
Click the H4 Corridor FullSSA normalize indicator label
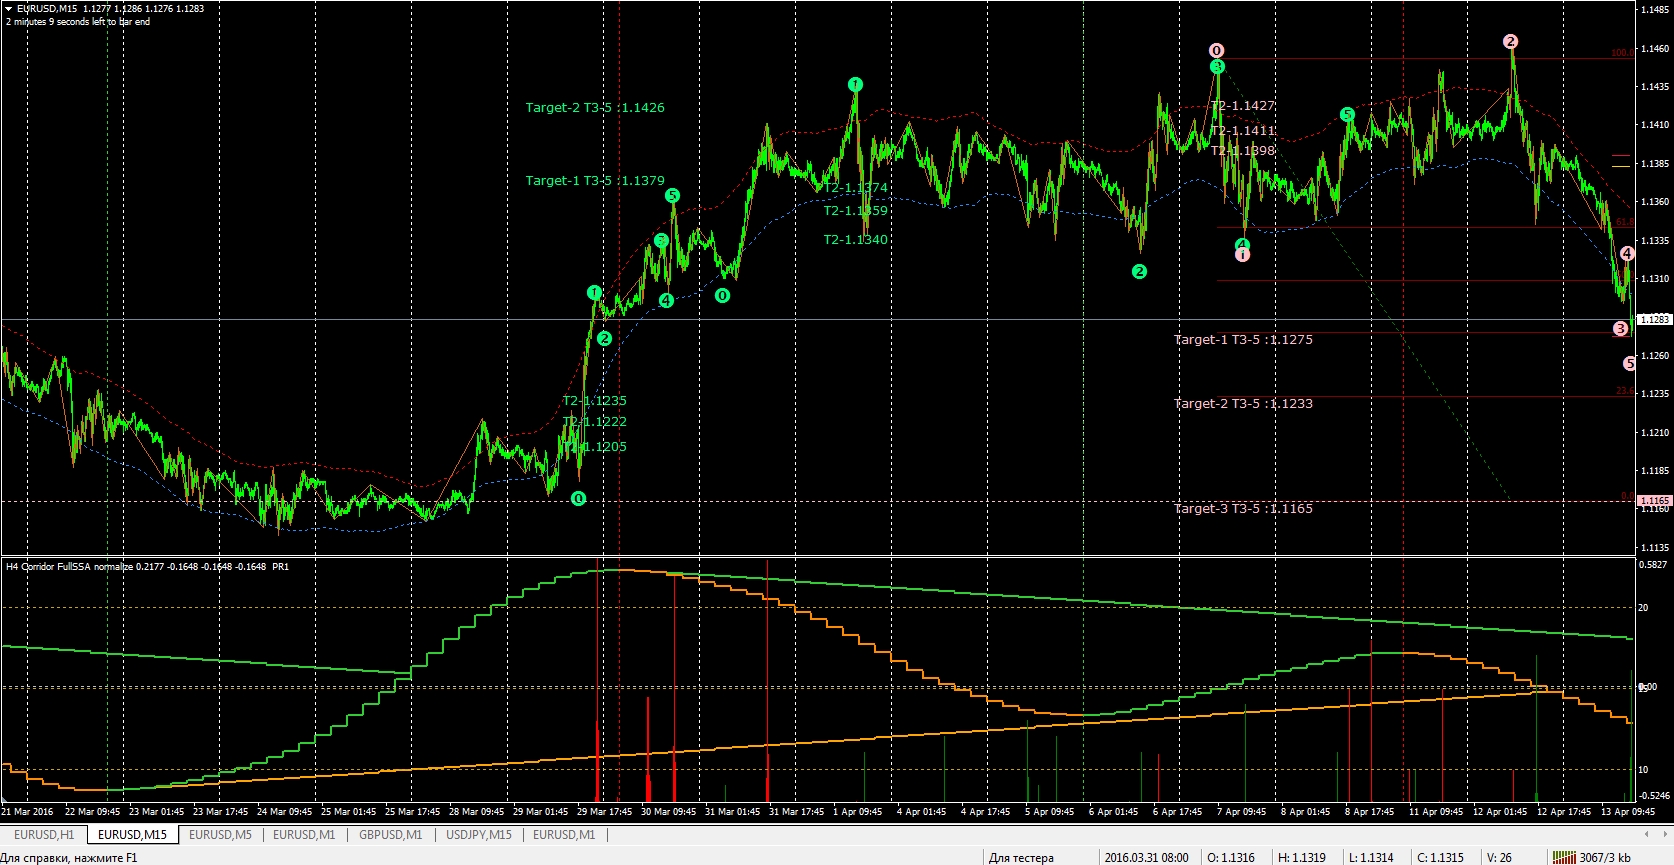147,567
